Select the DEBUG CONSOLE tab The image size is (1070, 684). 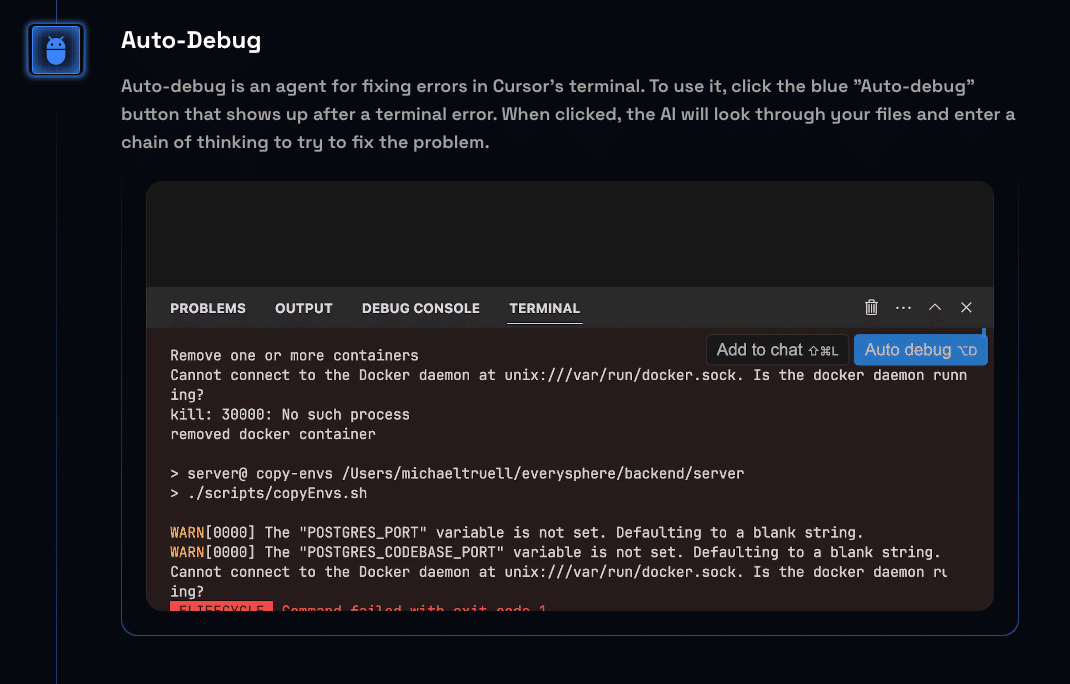tap(421, 308)
